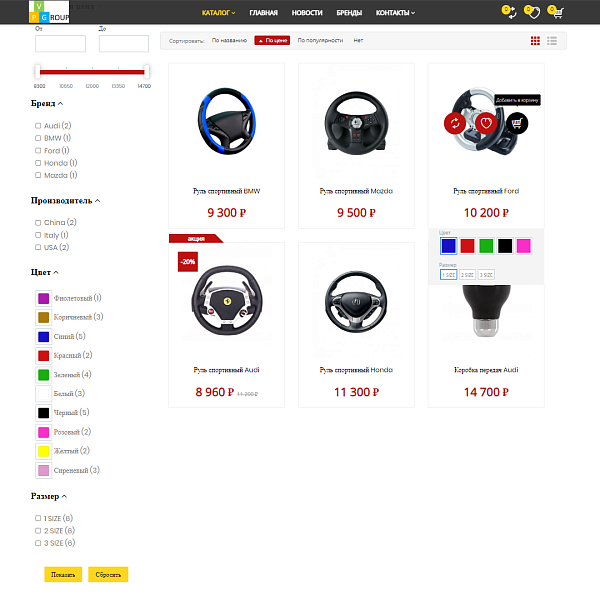The image size is (600, 600).
Task: Sort products by name
Action: 229,40
